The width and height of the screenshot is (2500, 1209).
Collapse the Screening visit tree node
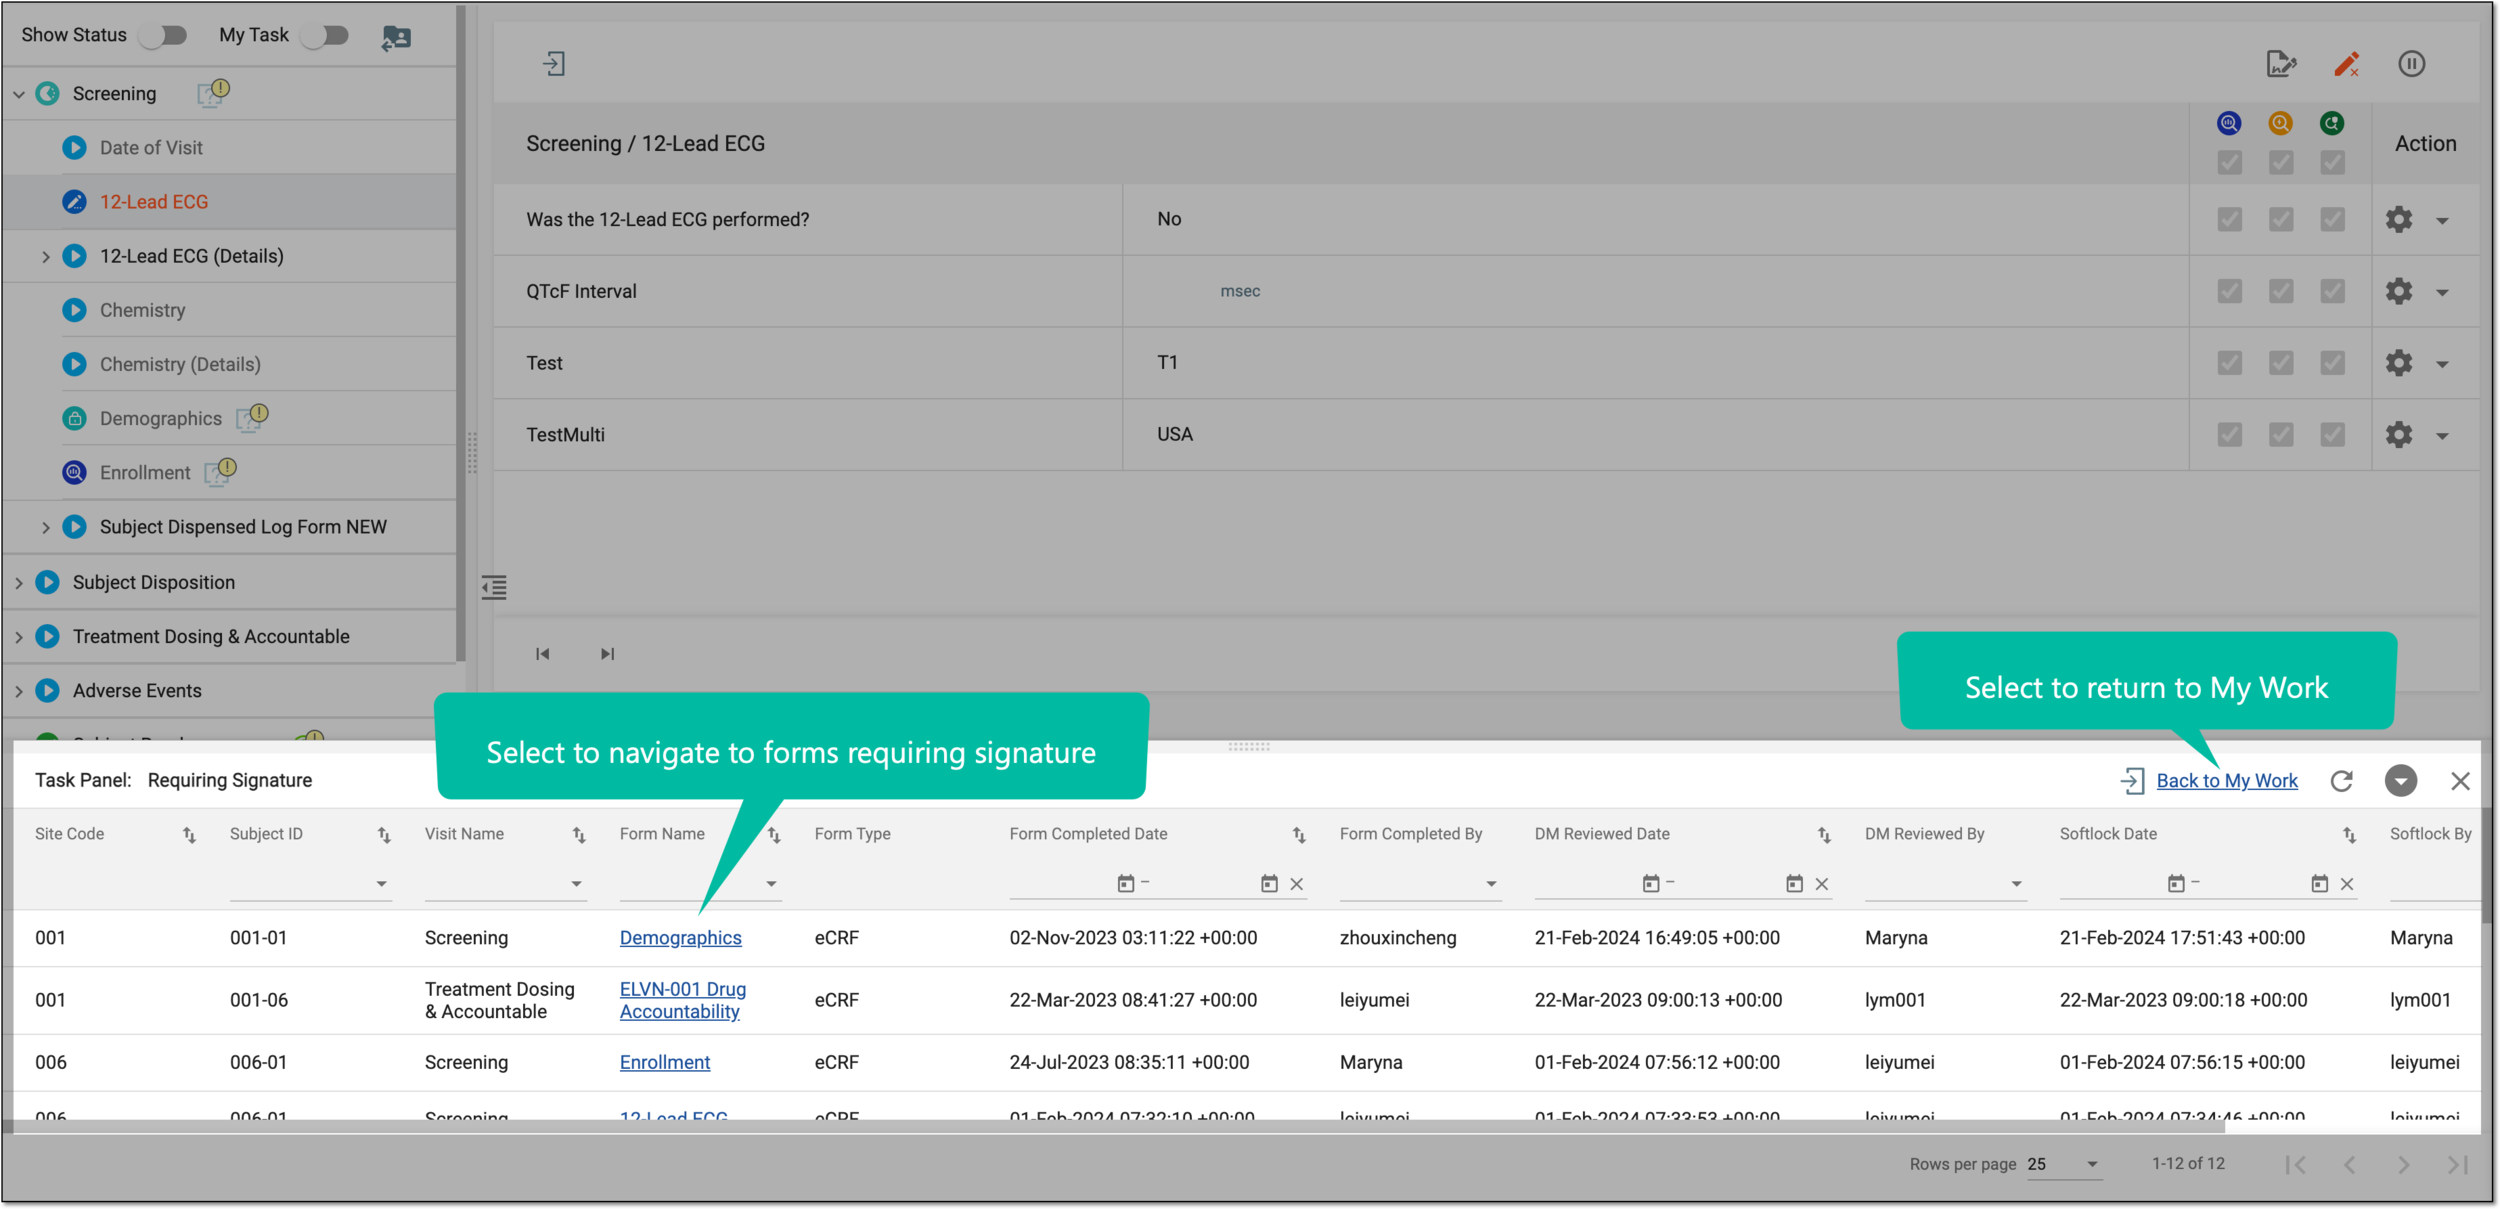(19, 94)
